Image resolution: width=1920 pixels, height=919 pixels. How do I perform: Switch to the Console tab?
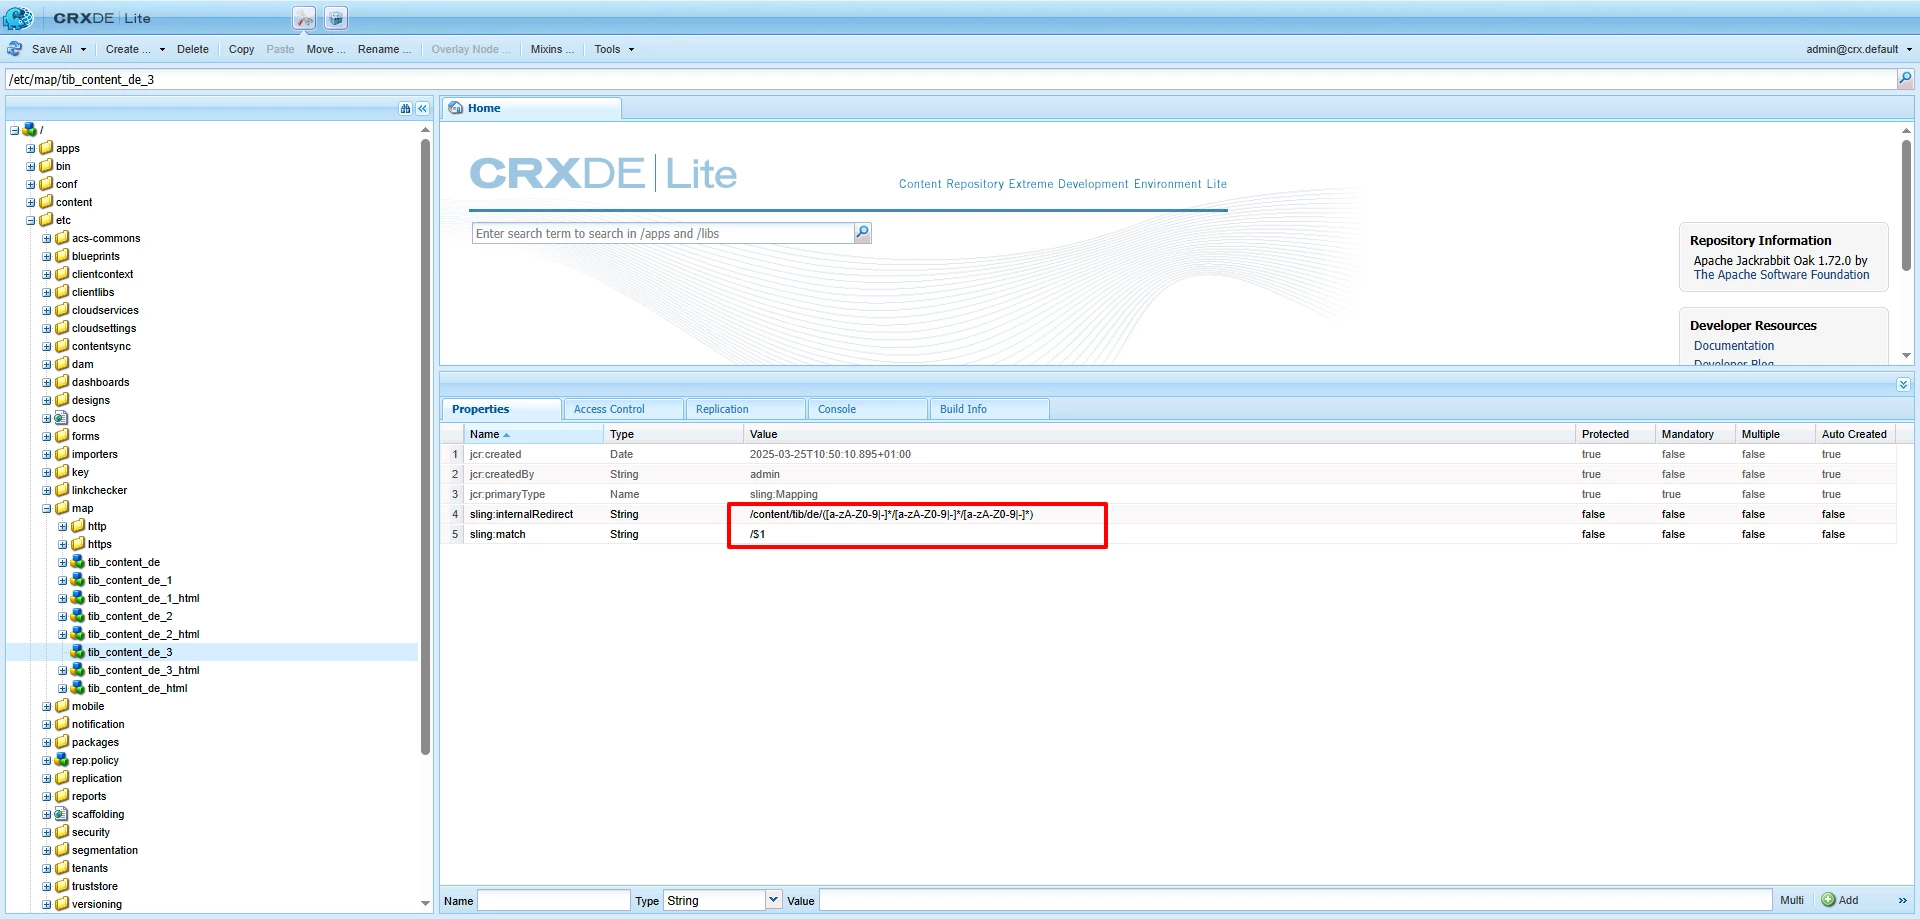pyautogui.click(x=868, y=409)
